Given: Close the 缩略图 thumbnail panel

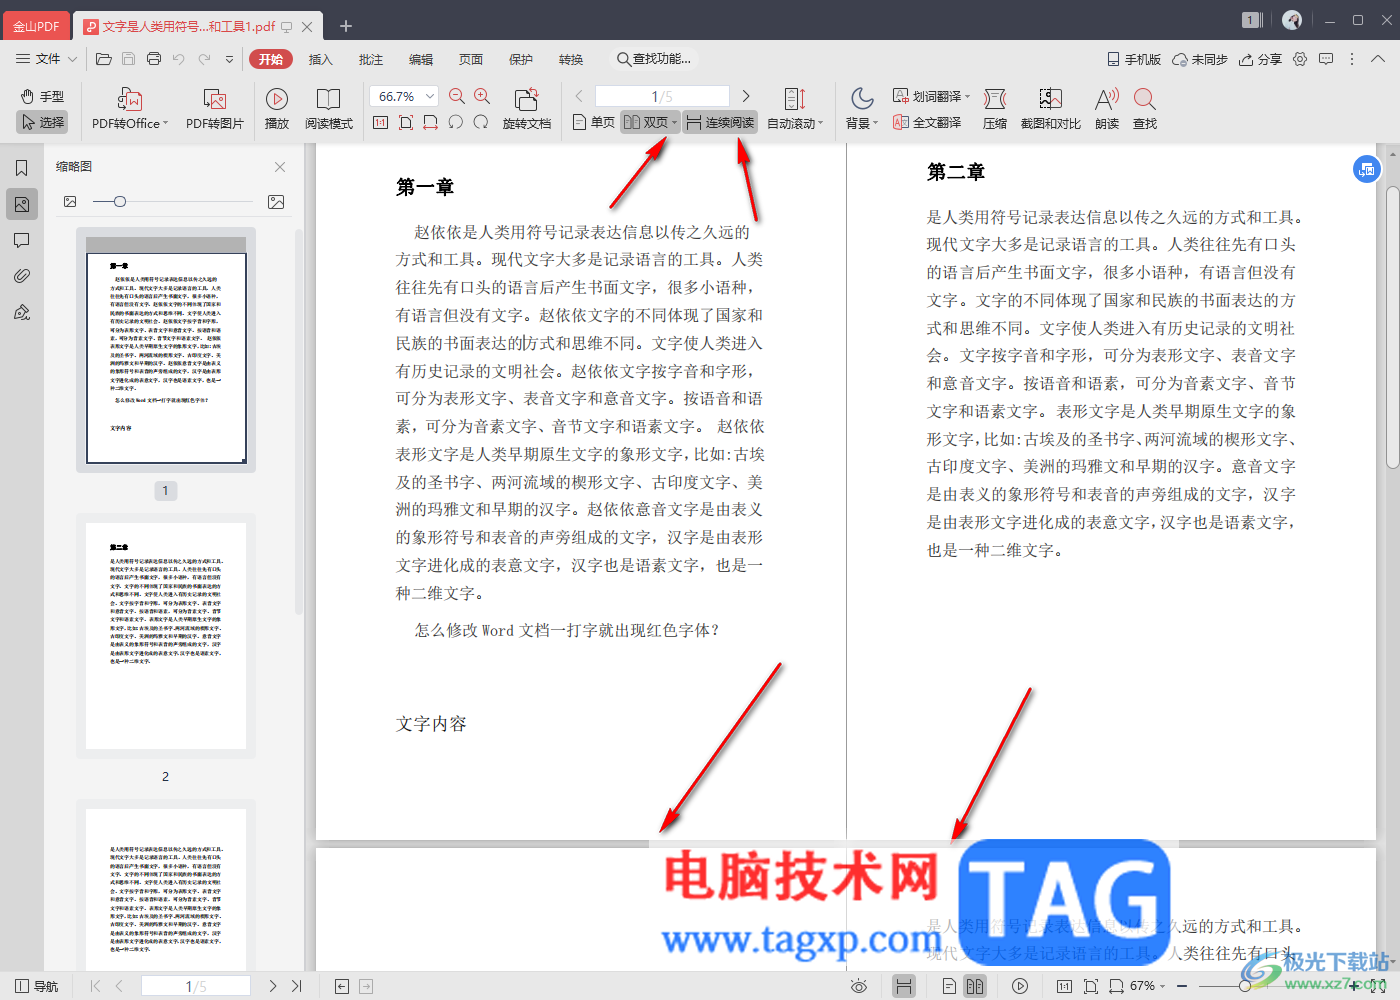Looking at the screenshot, I should click(280, 167).
